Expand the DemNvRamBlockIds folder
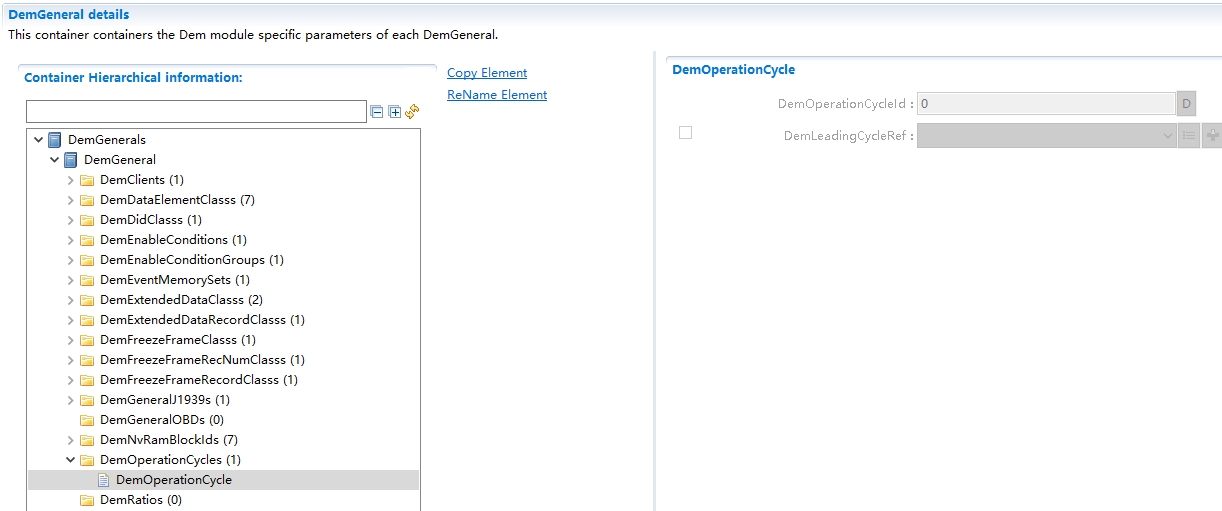This screenshot has width=1222, height=511. pyautogui.click(x=71, y=440)
